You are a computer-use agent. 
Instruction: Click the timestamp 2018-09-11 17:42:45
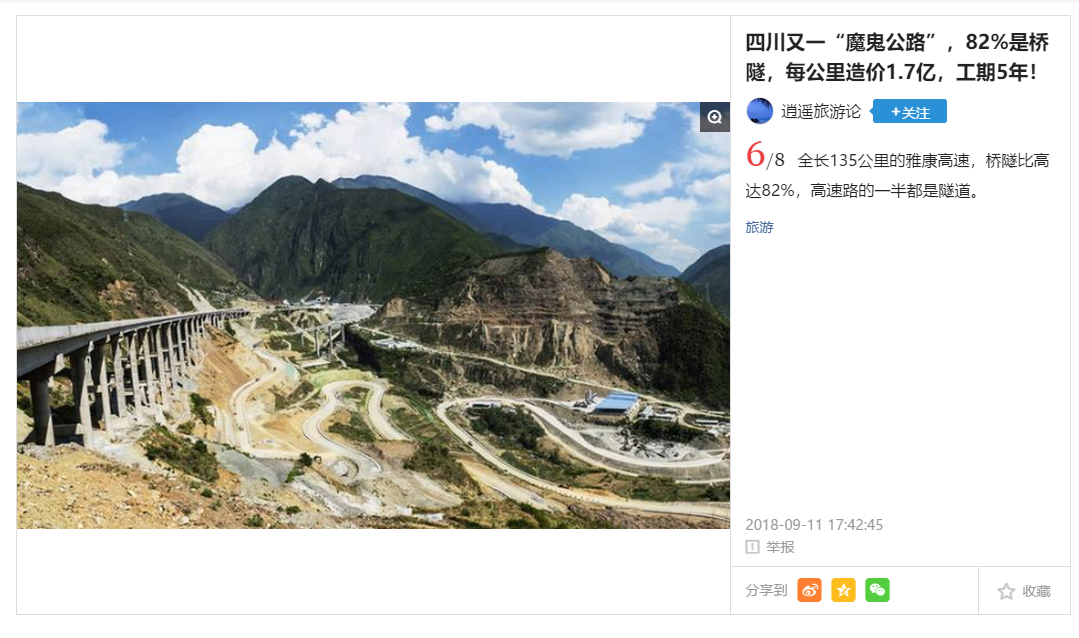pos(814,524)
